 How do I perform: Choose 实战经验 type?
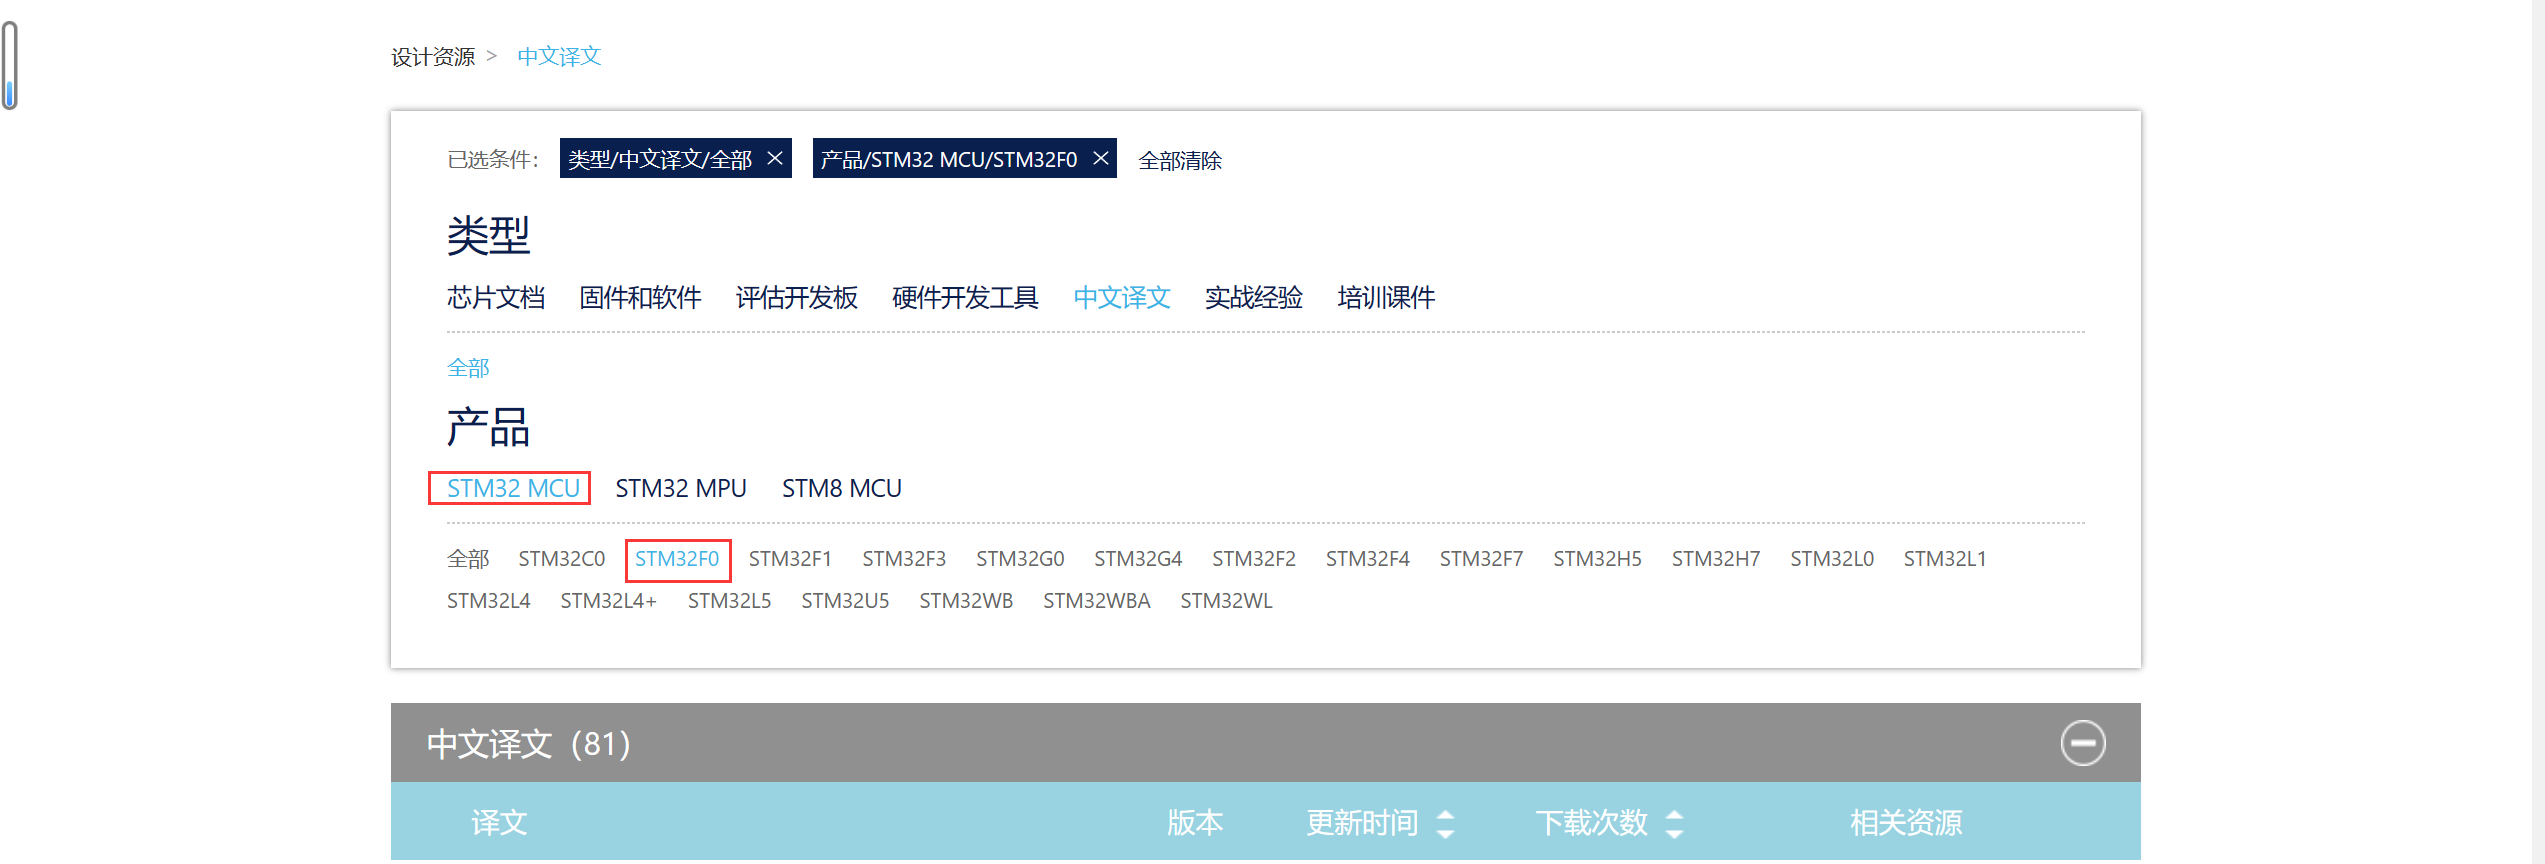click(1253, 297)
